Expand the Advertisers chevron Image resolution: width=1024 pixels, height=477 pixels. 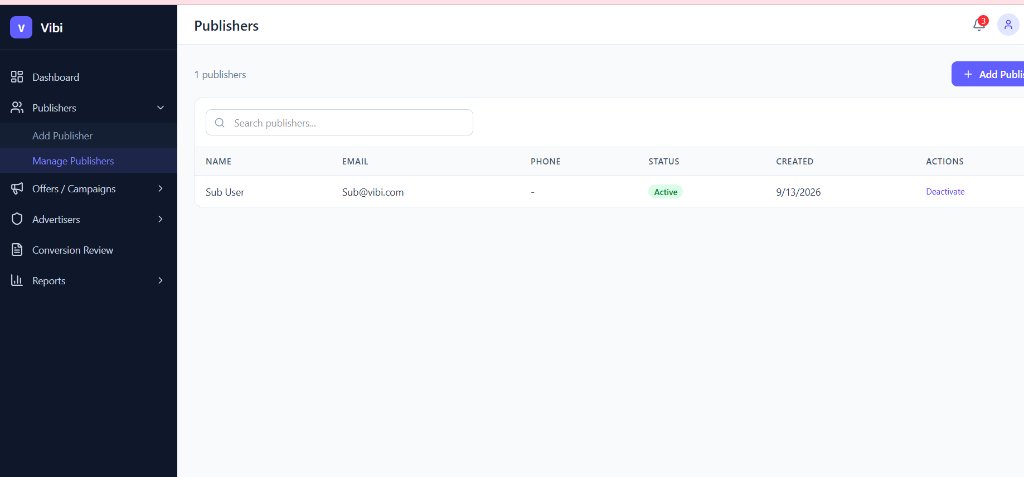pos(161,220)
